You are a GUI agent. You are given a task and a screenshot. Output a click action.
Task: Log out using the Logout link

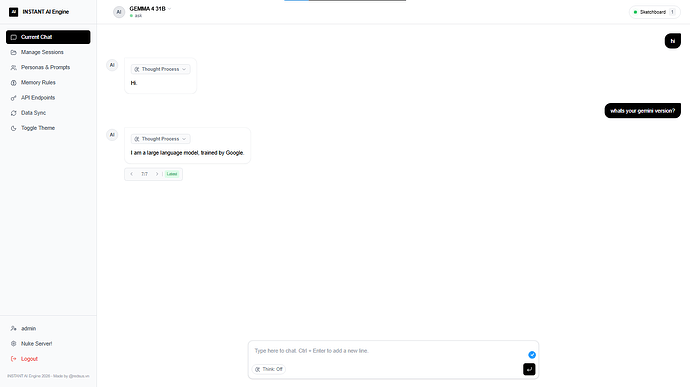pyautogui.click(x=48, y=359)
